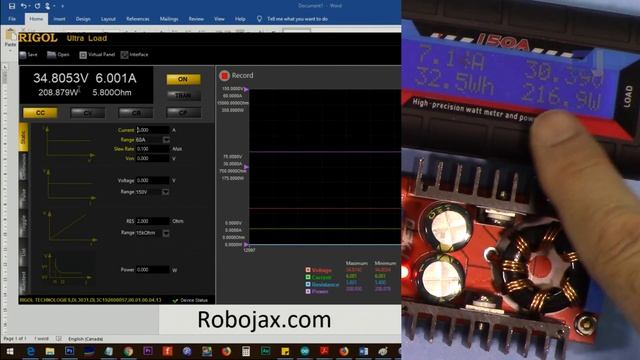The image size is (640, 360).
Task: Open File Explorer from the taskbar
Action: (50, 351)
